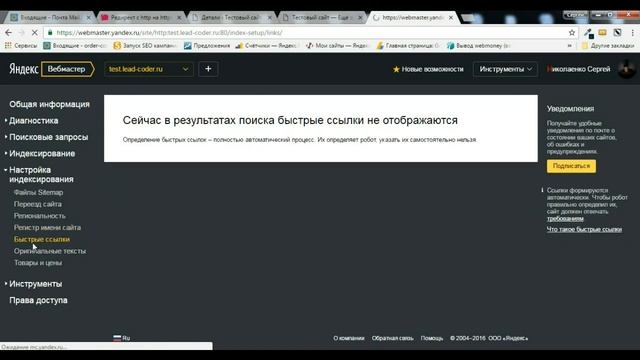
Task: Expand the Диагностика sidebar section
Action: pos(33,121)
